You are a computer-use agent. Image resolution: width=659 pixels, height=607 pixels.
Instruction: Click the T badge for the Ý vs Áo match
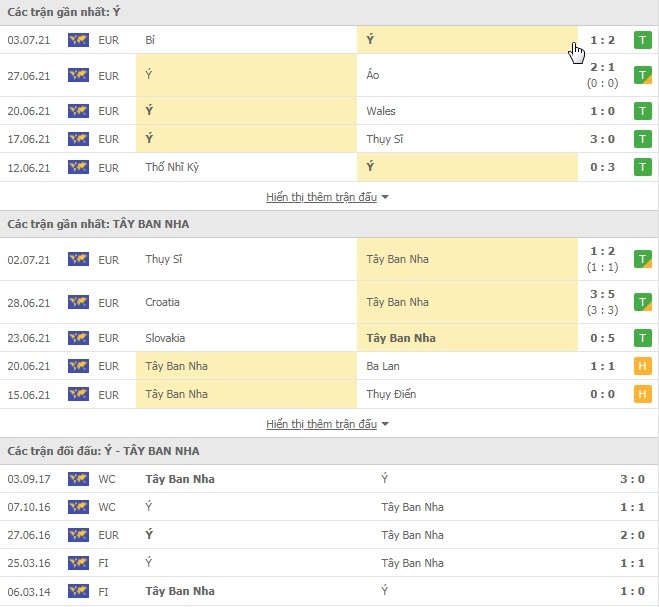[643, 75]
